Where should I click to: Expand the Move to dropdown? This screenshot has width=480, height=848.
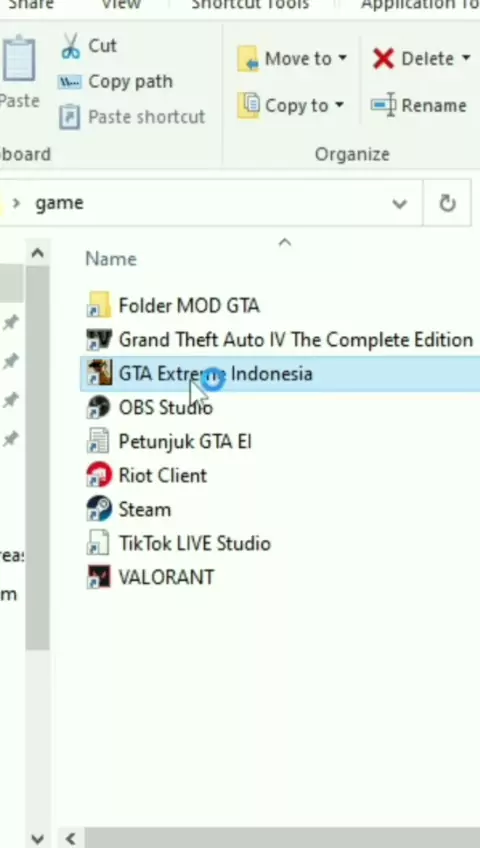point(342,58)
